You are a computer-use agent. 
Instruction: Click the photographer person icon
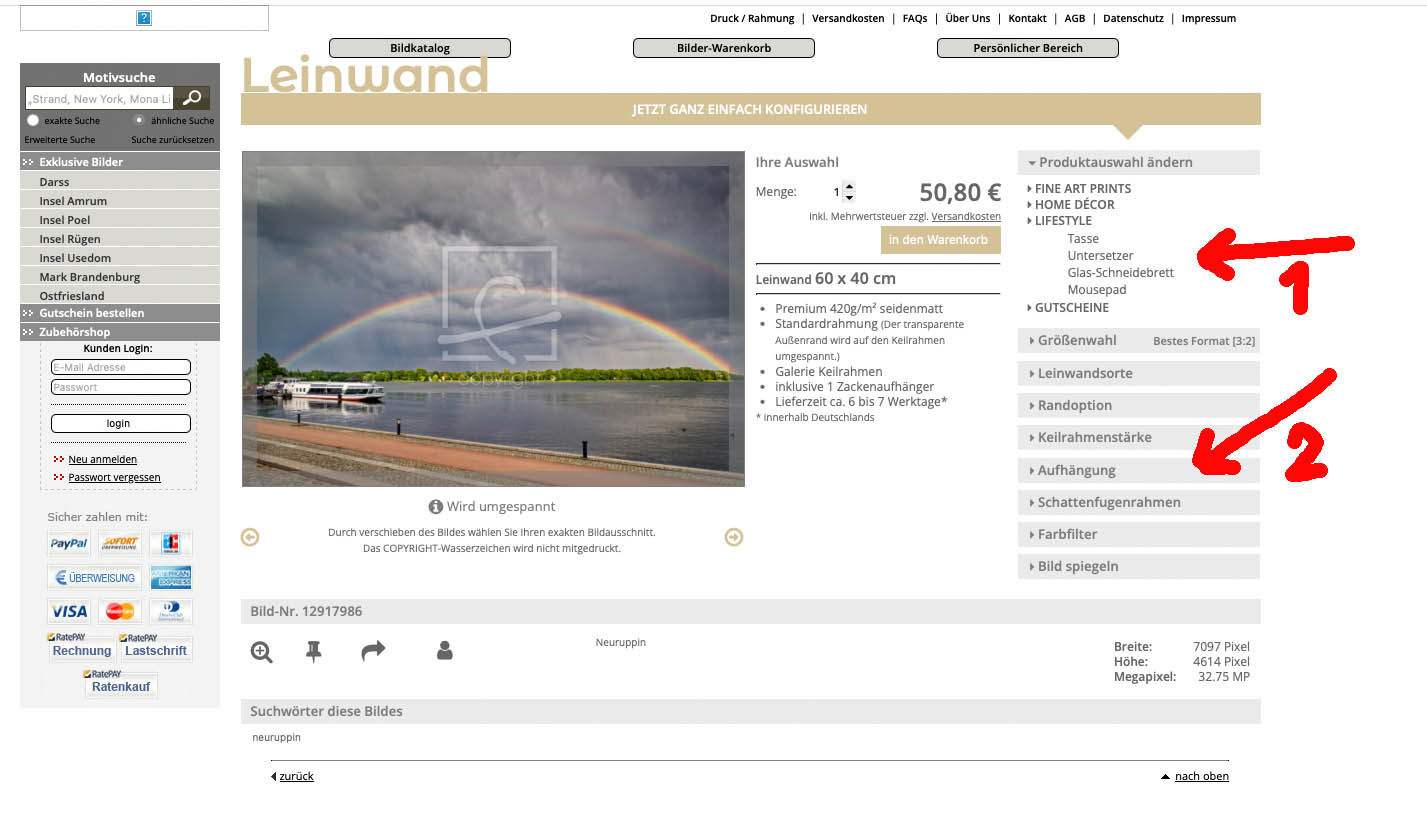click(445, 651)
